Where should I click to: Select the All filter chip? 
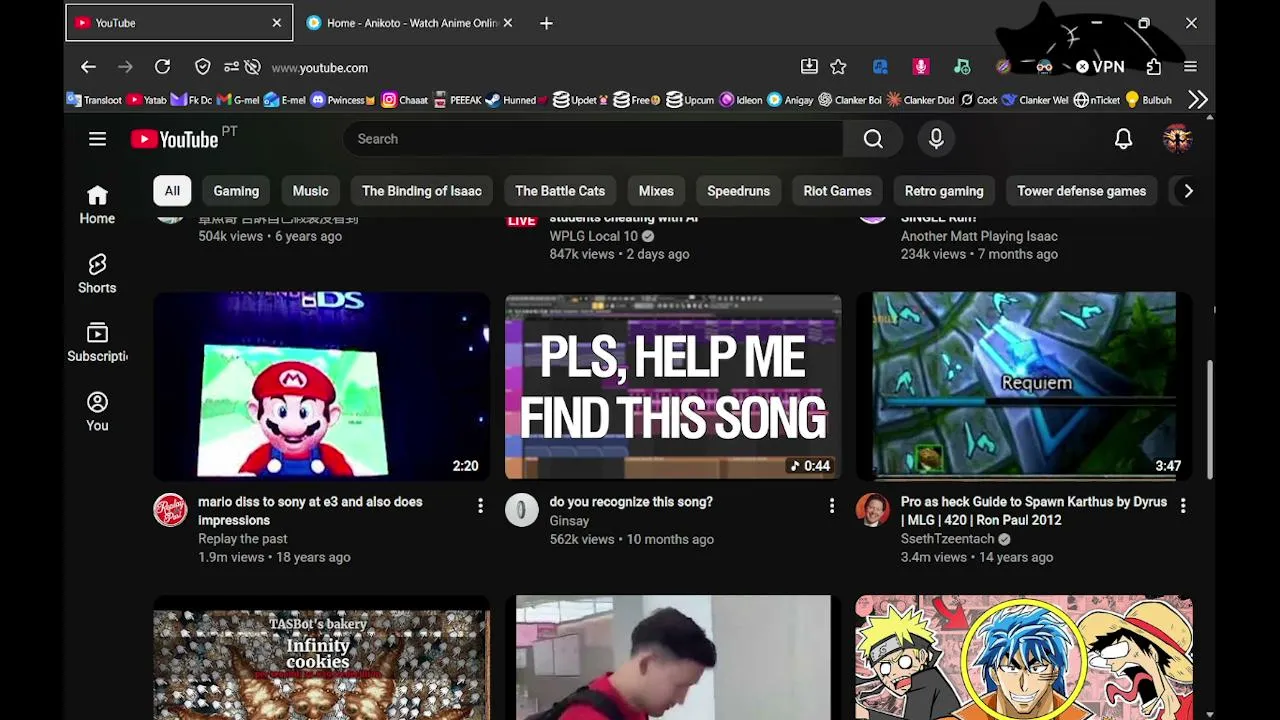pos(172,191)
